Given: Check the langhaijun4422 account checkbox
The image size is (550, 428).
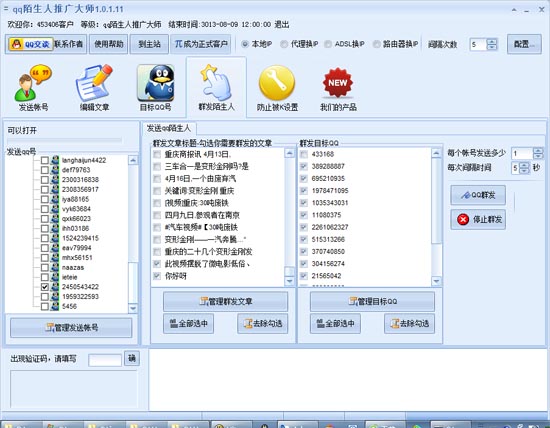Looking at the screenshot, I should (x=45, y=160).
